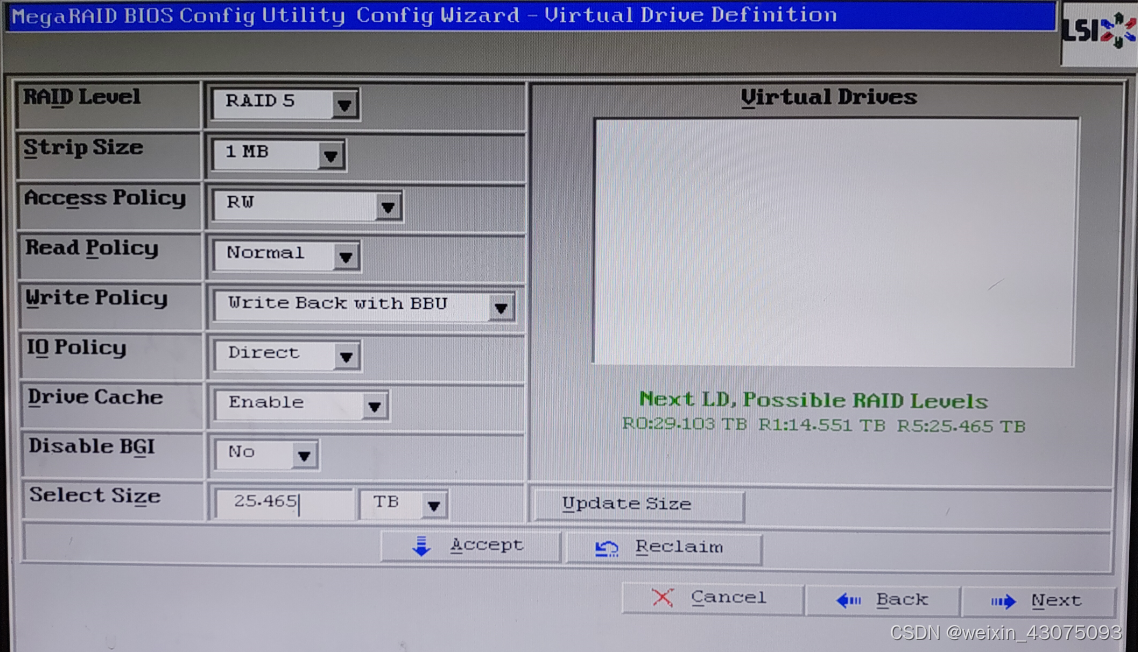The image size is (1138, 652).
Task: Click the Accept button
Action: pos(470,546)
